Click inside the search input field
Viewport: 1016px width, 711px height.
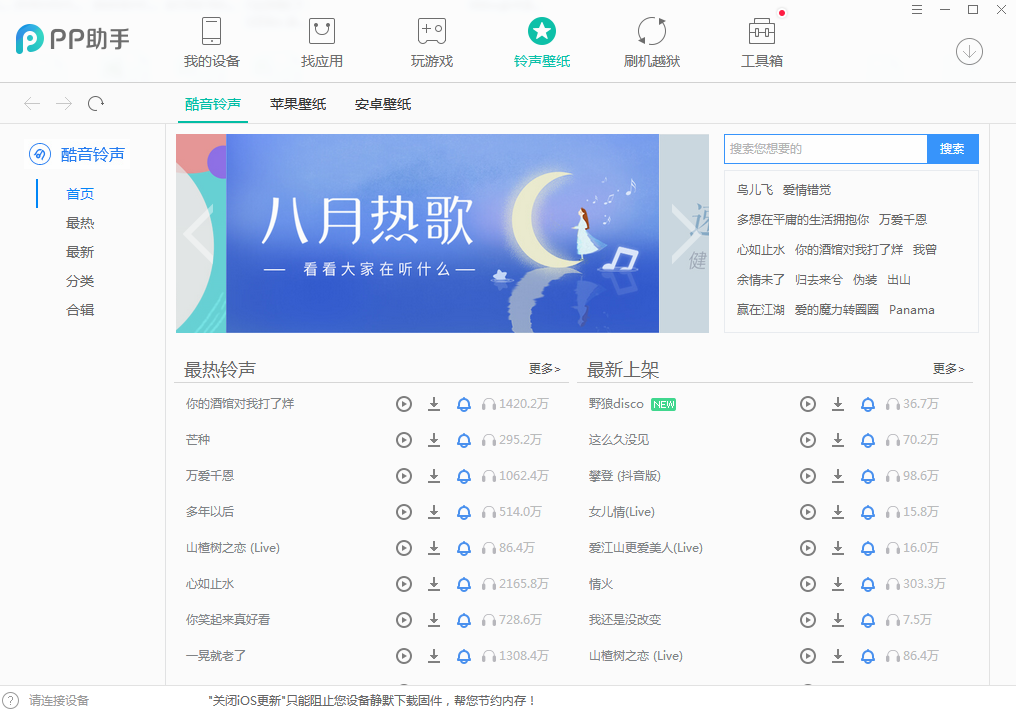coord(825,148)
